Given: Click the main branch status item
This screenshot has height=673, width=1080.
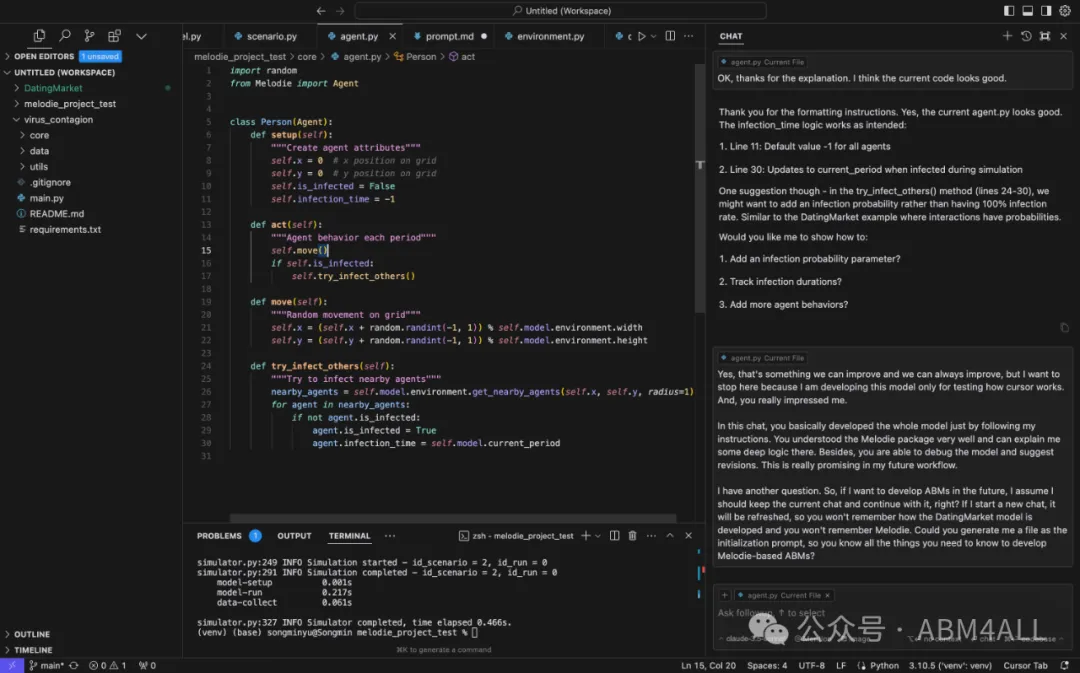Looking at the screenshot, I should point(46,665).
